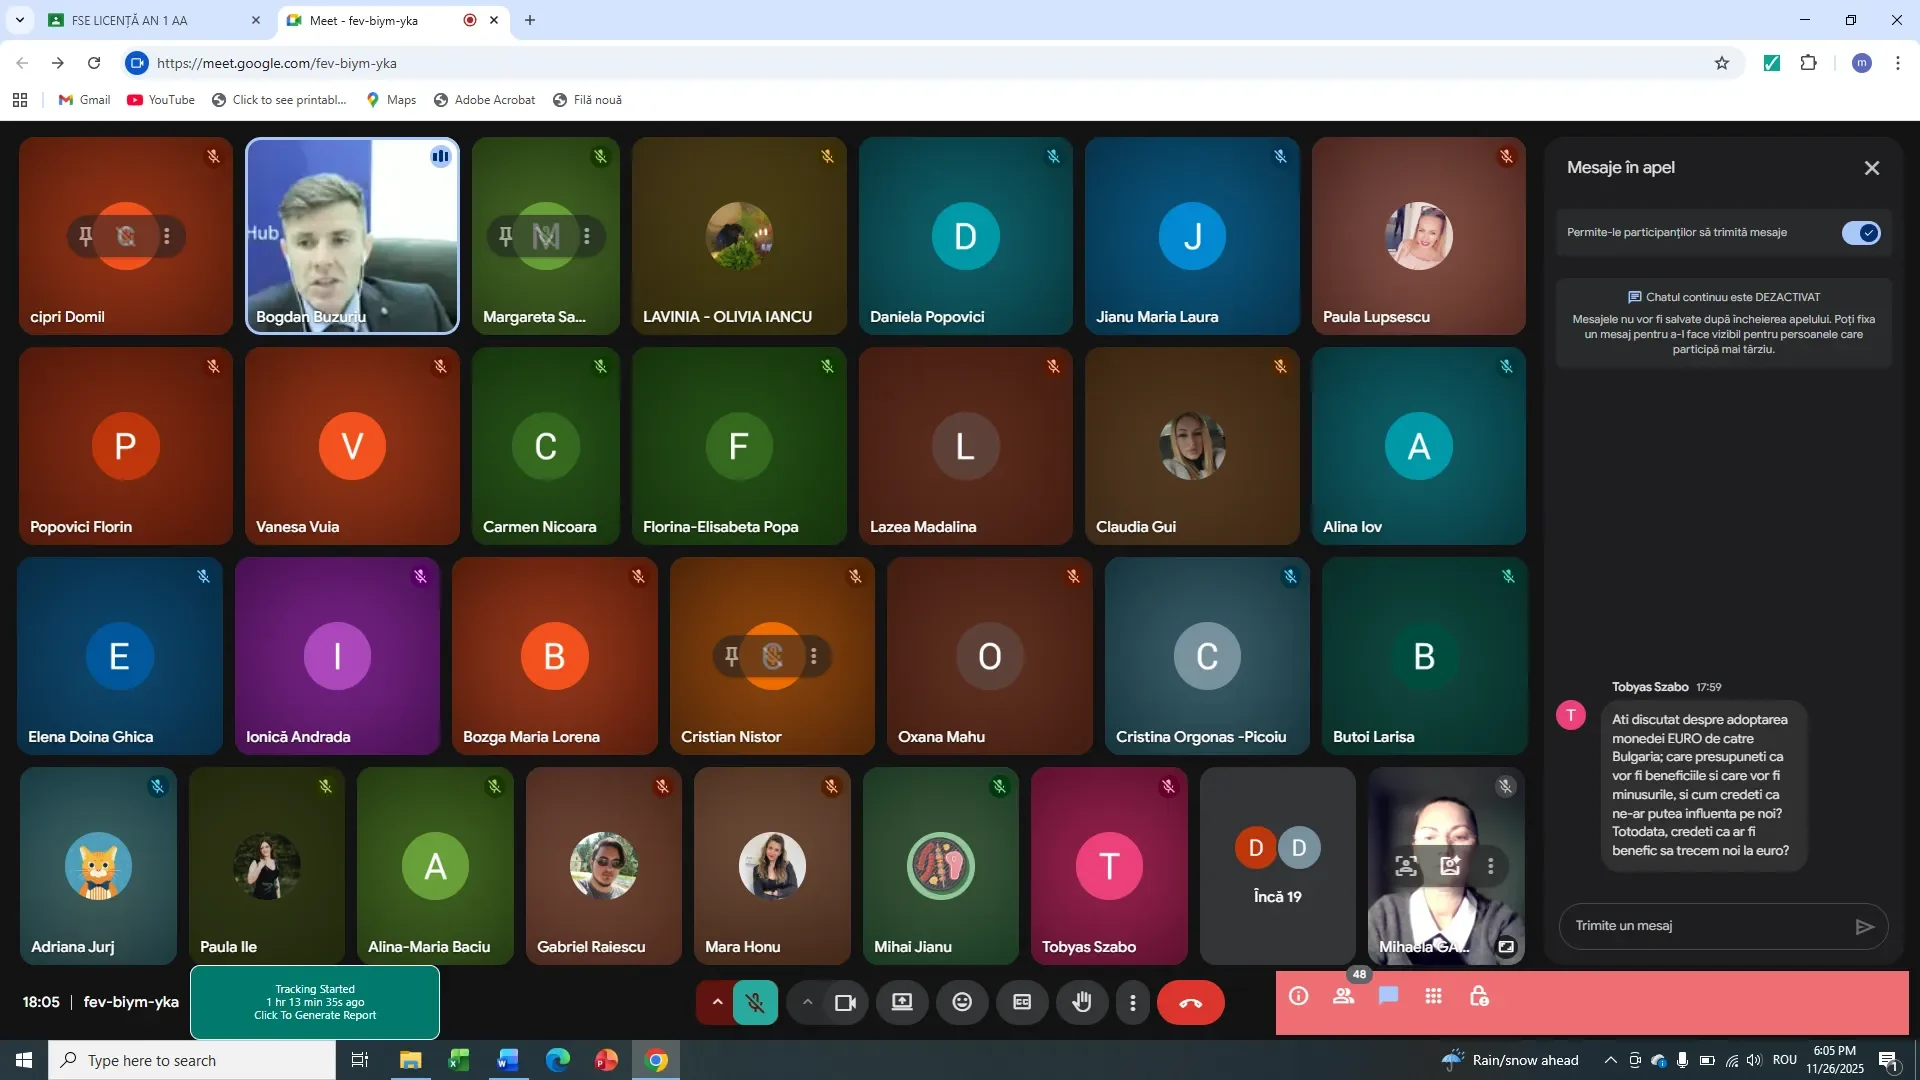Expand video options next to the camera
Screen dimensions: 1920x1080
(x=806, y=1002)
